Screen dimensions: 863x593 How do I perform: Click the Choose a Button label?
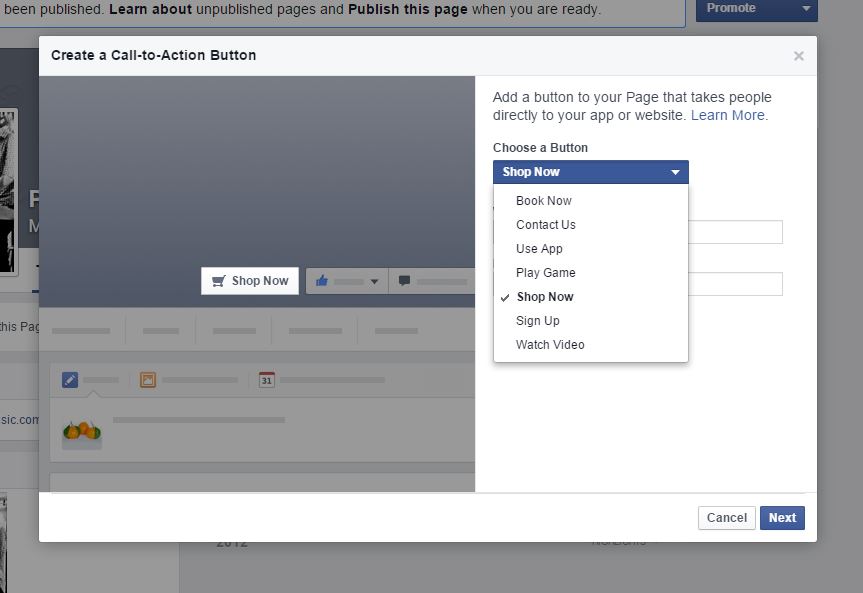point(540,148)
